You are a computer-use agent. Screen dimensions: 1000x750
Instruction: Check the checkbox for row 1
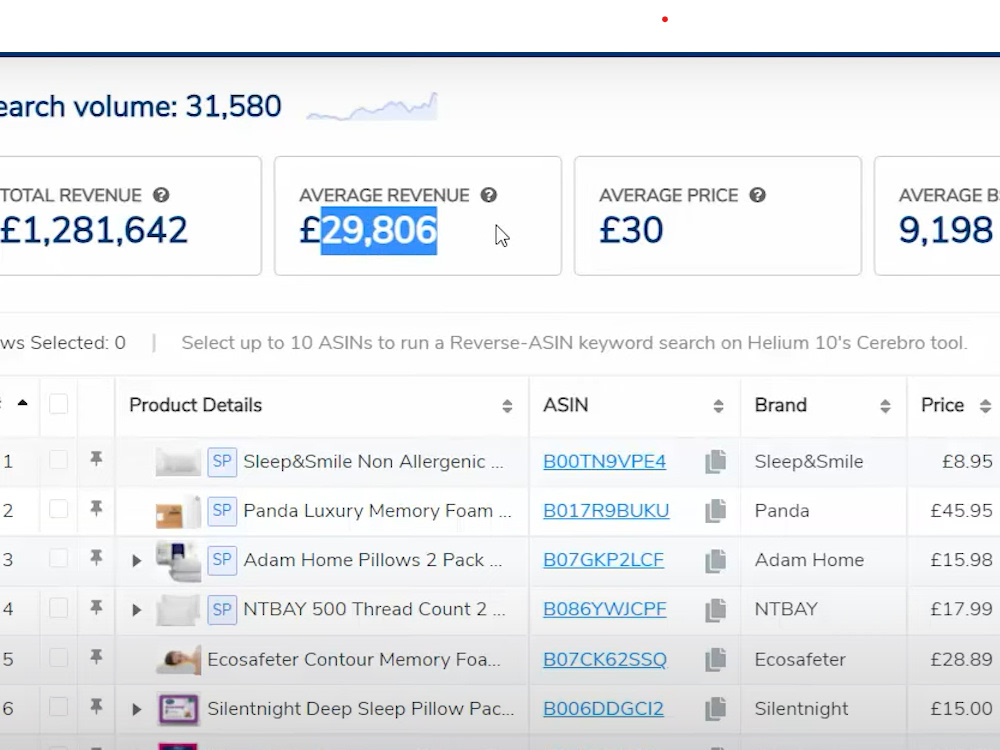coord(59,460)
